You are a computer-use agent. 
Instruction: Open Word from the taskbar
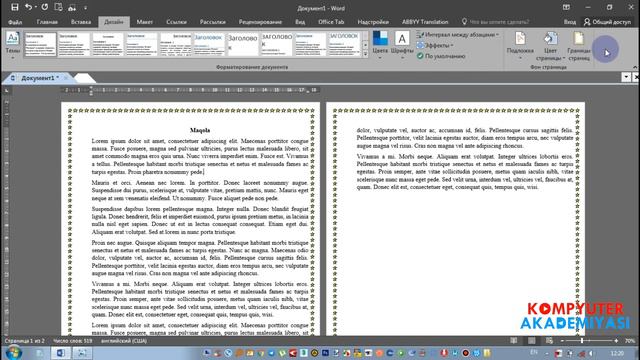tap(60, 353)
